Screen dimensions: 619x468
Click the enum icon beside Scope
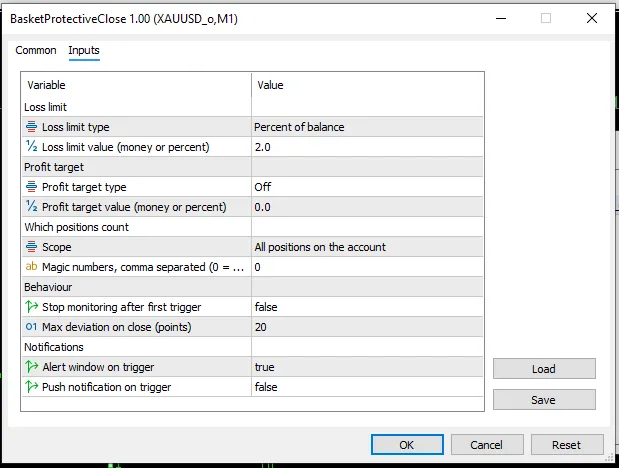click(x=31, y=246)
